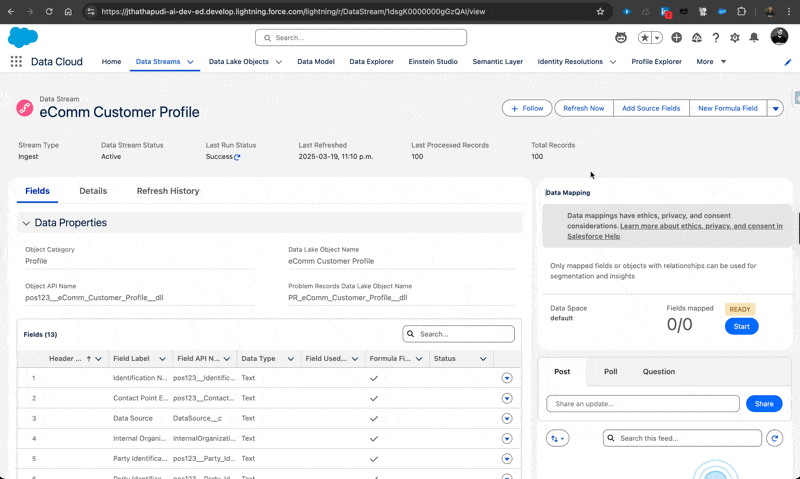Viewport: 800px width, 479px height.
Task: Open the Data Type column menu
Action: 290,359
